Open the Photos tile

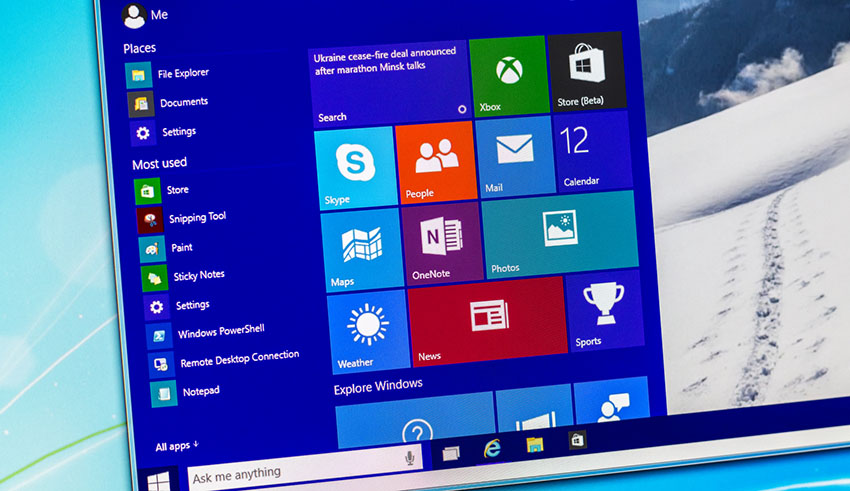pos(560,235)
